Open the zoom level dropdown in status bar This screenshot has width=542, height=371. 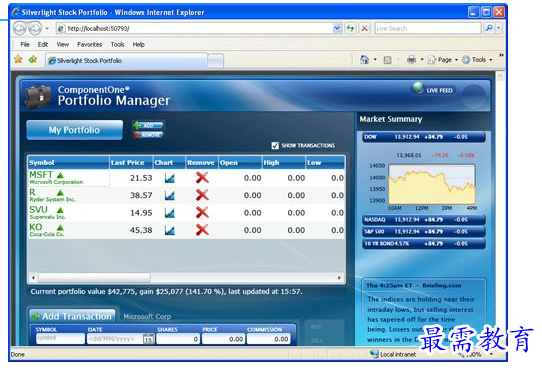[x=491, y=354]
